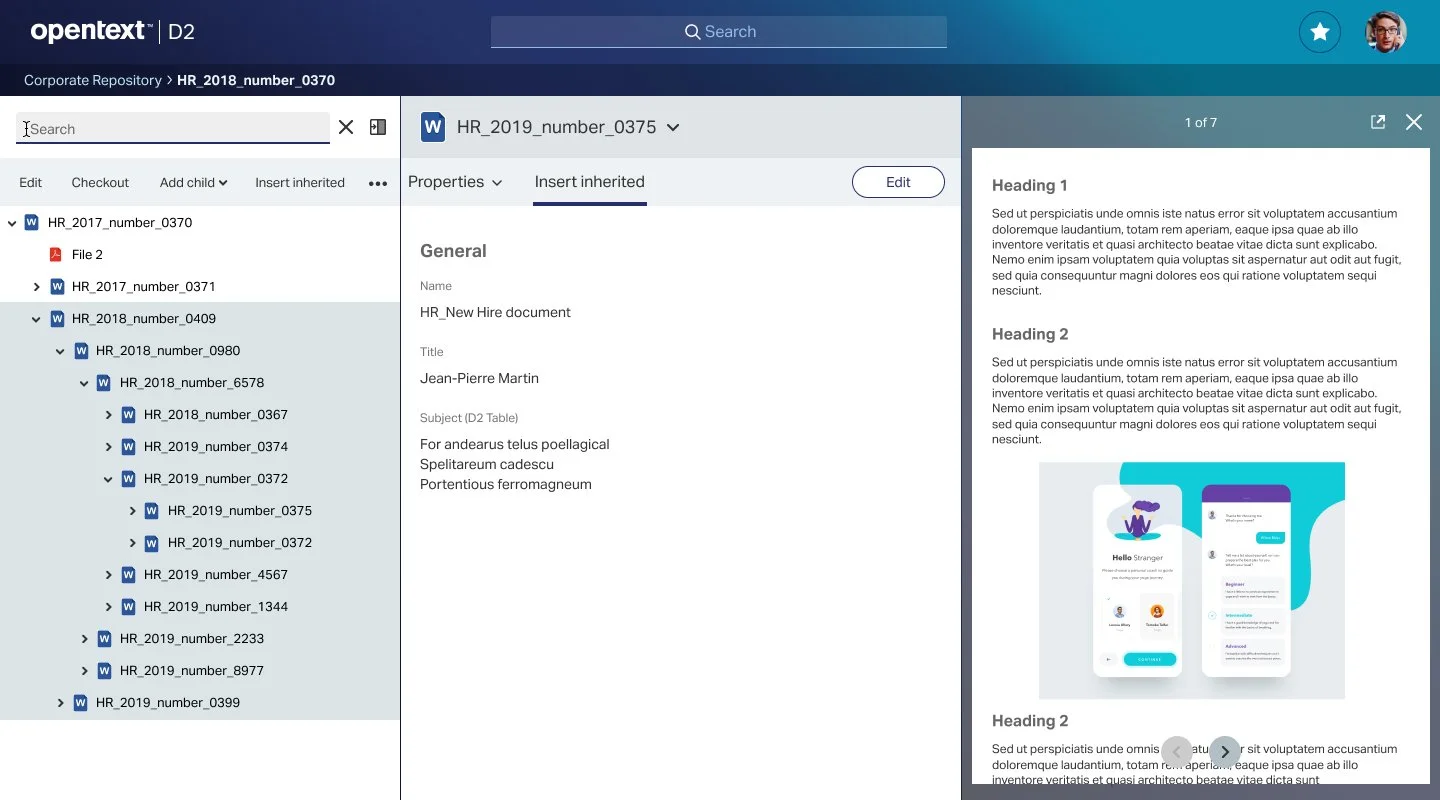Toggle the side panel layout icon
The height and width of the screenshot is (800, 1440).
click(x=378, y=127)
